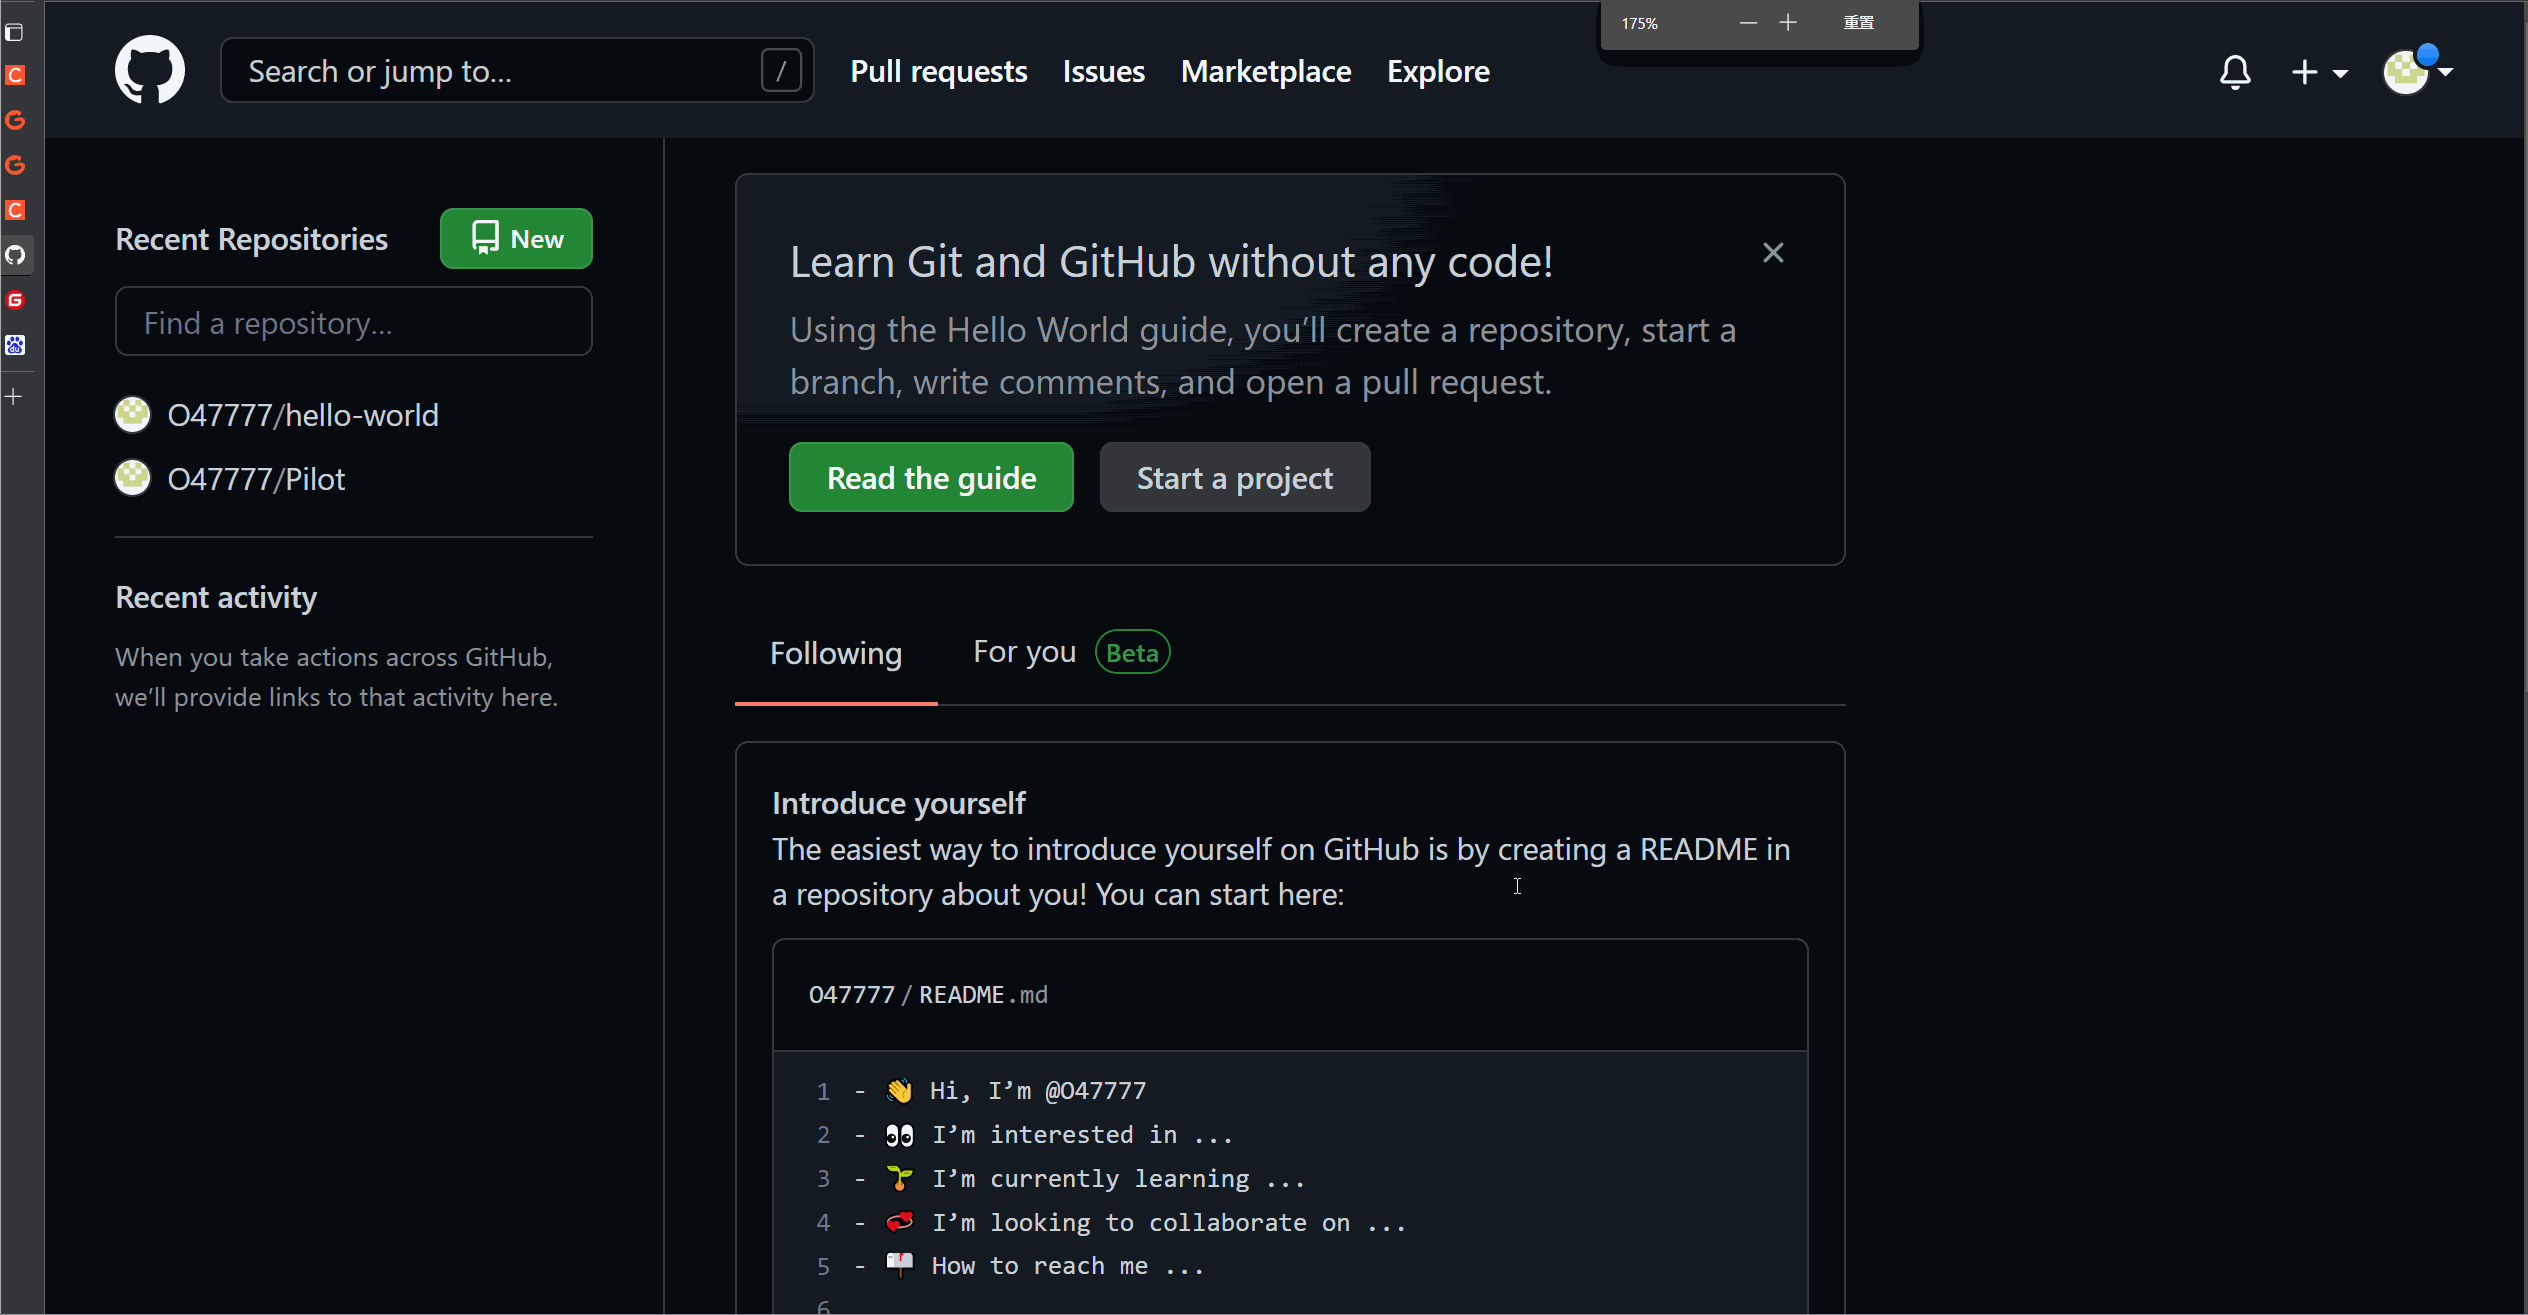Focus the Search or jump to field
This screenshot has width=2528, height=1315.
[x=517, y=70]
